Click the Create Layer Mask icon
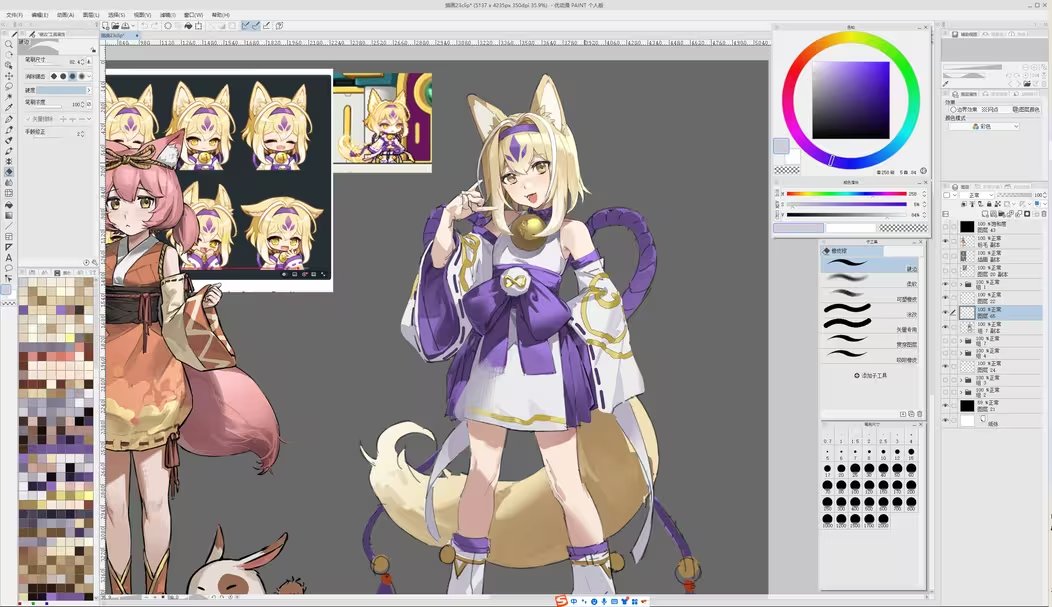 tap(1027, 214)
